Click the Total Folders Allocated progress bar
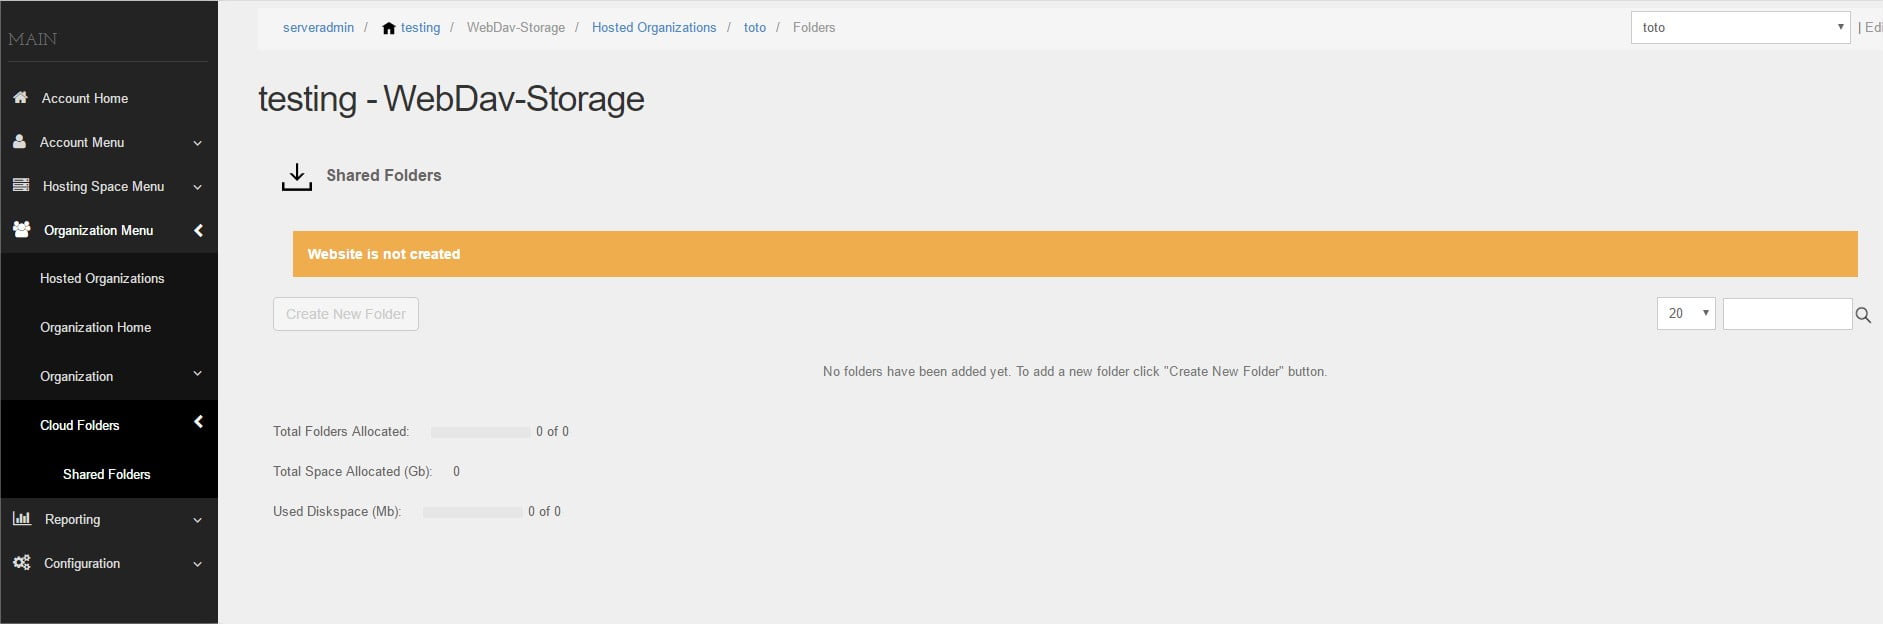 tap(480, 432)
